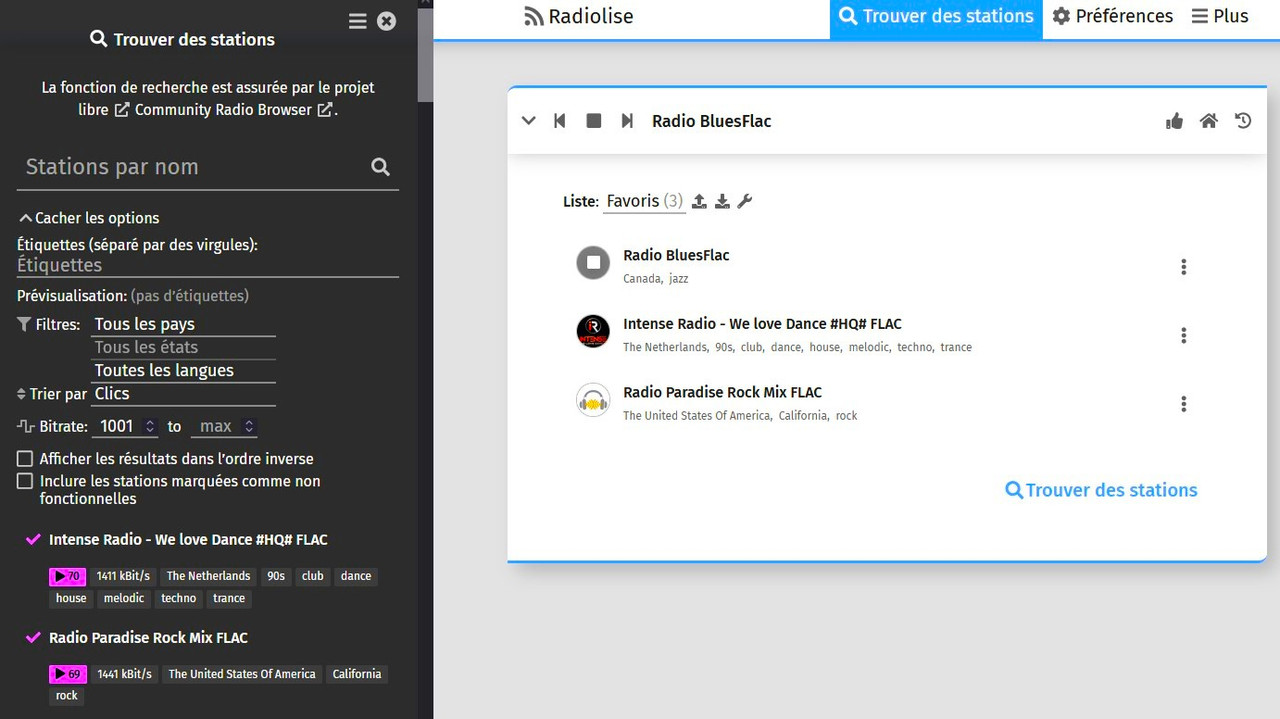Open the station homepage icon
This screenshot has height=719, width=1280.
pos(1209,121)
